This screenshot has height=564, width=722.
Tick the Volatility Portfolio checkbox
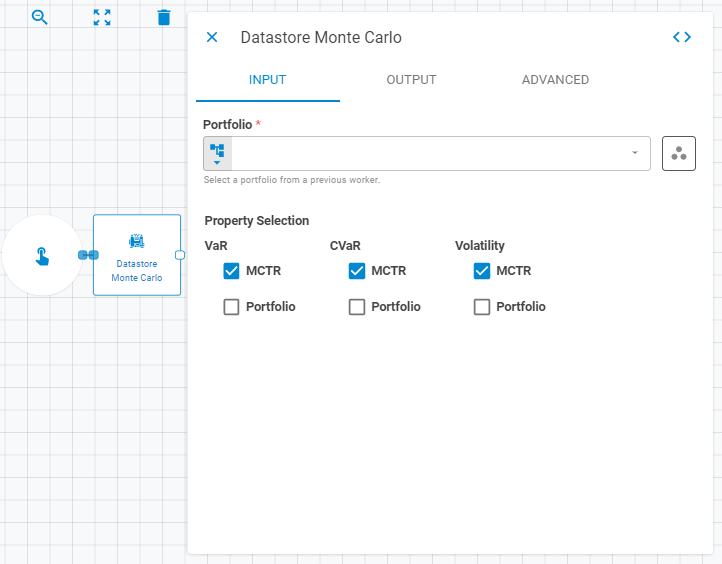[482, 307]
